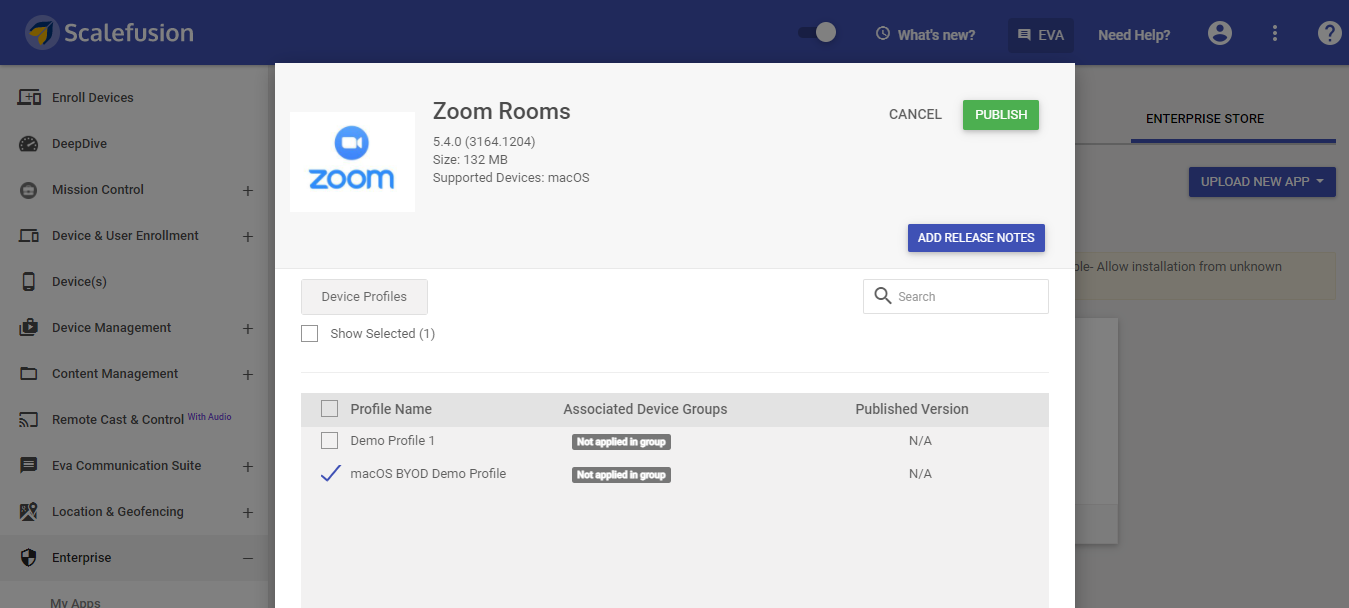Viewport: 1349px width, 608px height.
Task: Click the Supported Devices: macOS text
Action: point(511,178)
